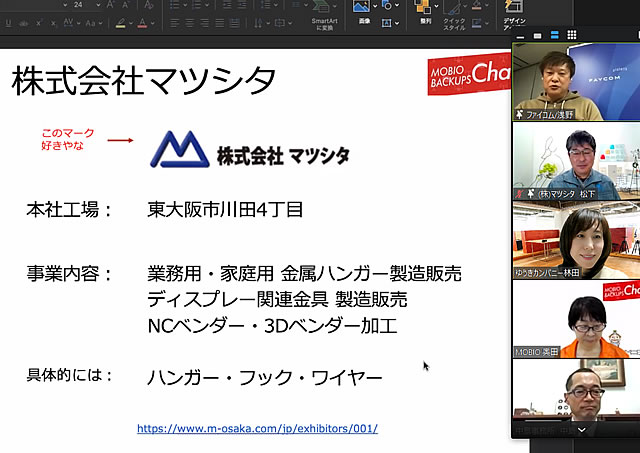Screen dimensions: 640x453
Task: Center align the text
Action: [x=189, y=23]
